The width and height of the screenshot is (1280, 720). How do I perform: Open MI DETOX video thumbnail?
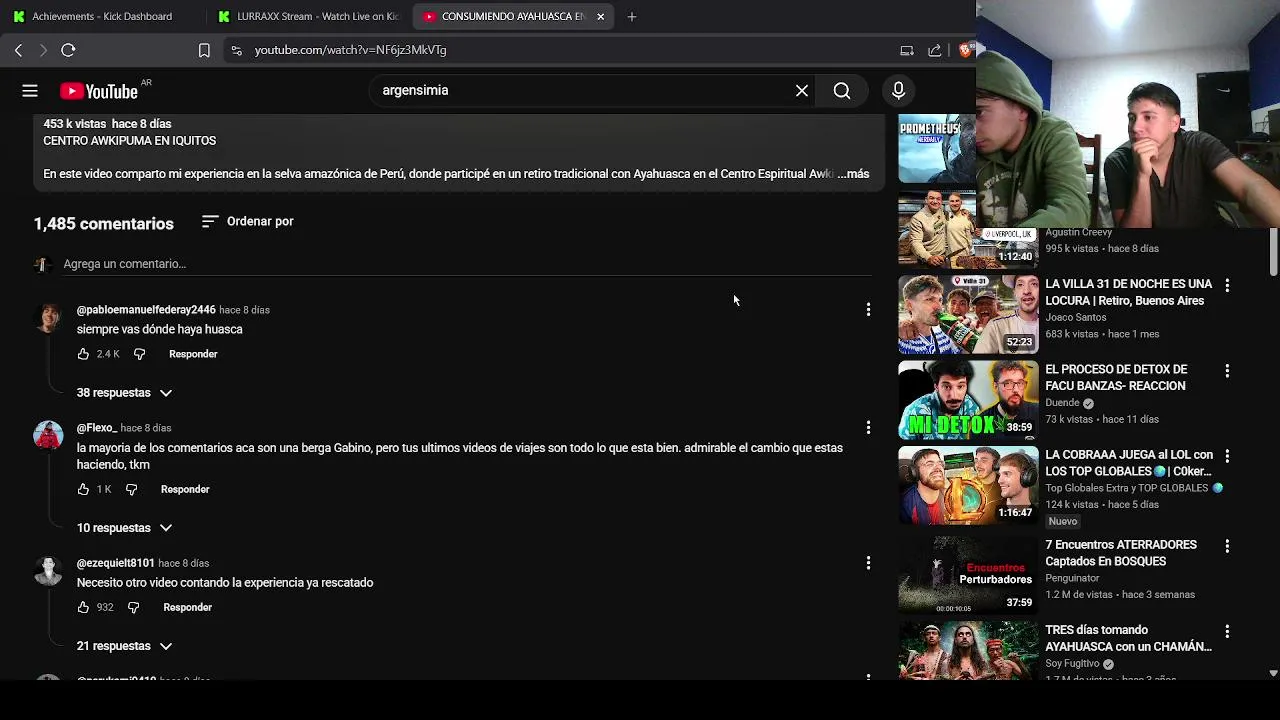(x=968, y=400)
